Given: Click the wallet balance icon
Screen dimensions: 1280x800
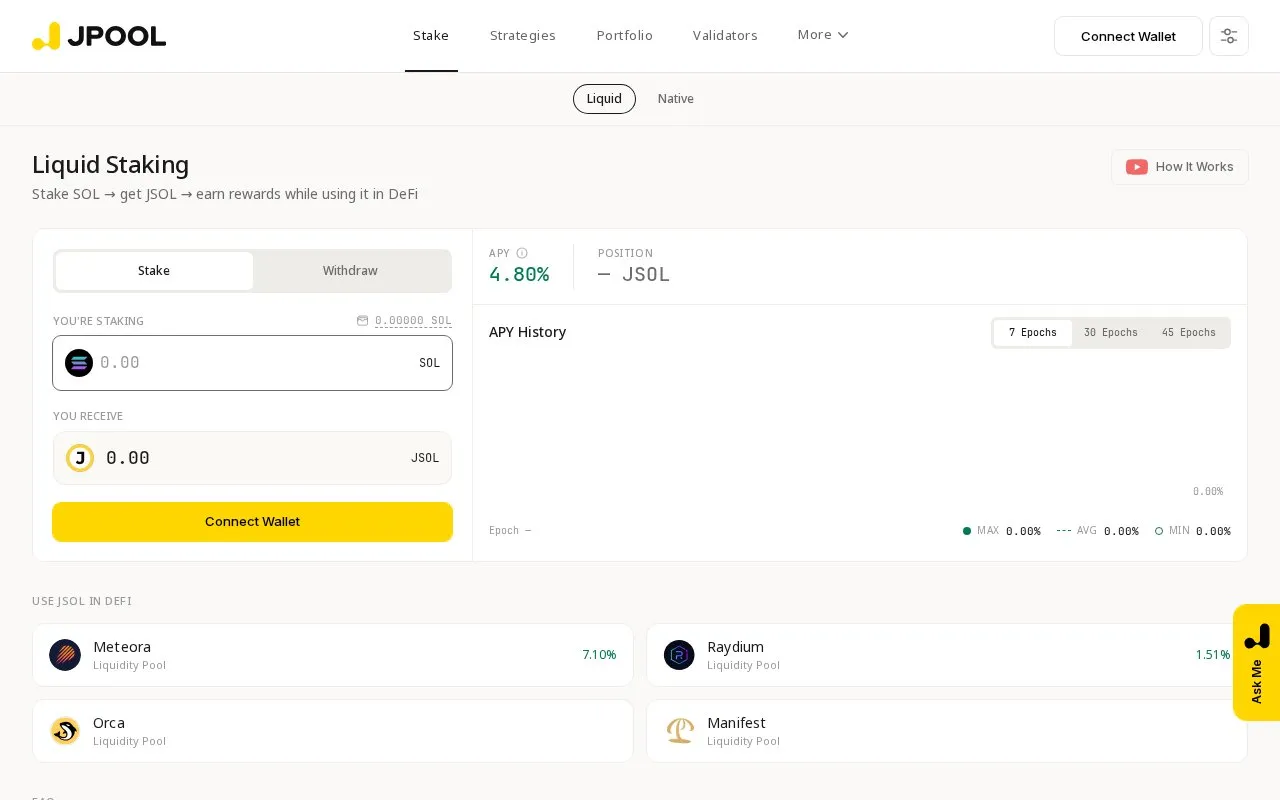Looking at the screenshot, I should click(x=362, y=321).
